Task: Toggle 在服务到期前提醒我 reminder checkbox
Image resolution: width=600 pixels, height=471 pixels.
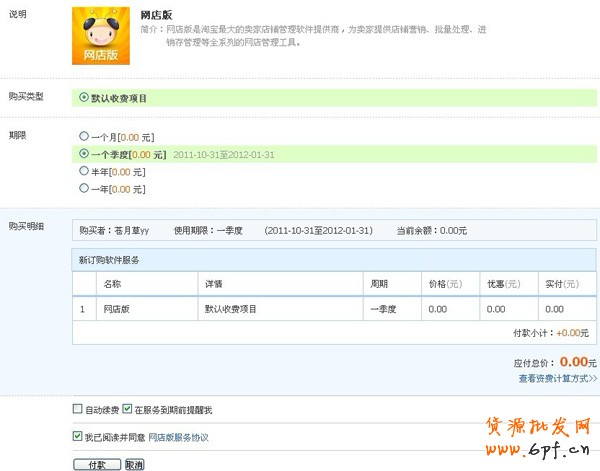Action: pyautogui.click(x=127, y=410)
